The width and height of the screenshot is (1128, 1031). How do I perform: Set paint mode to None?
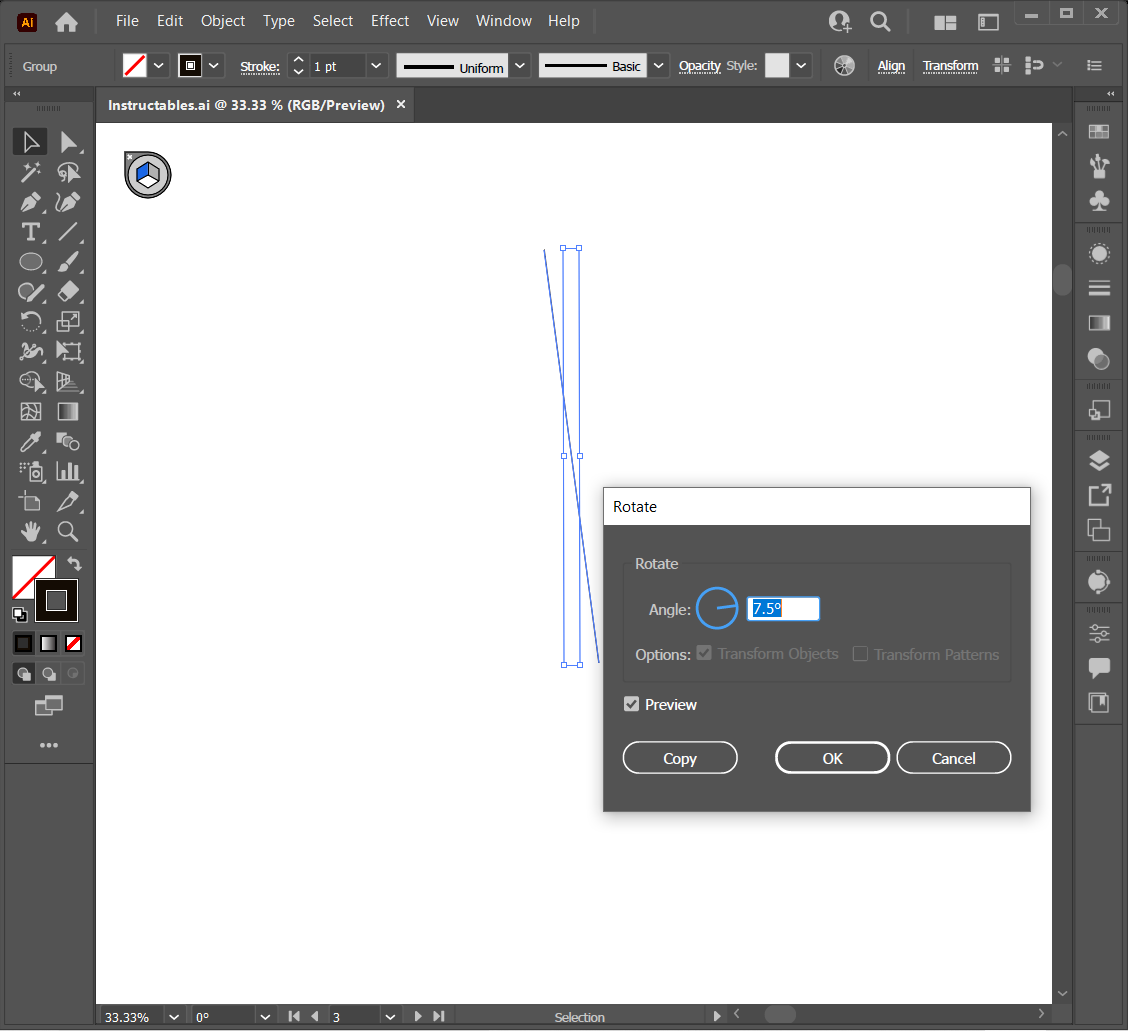(x=73, y=643)
